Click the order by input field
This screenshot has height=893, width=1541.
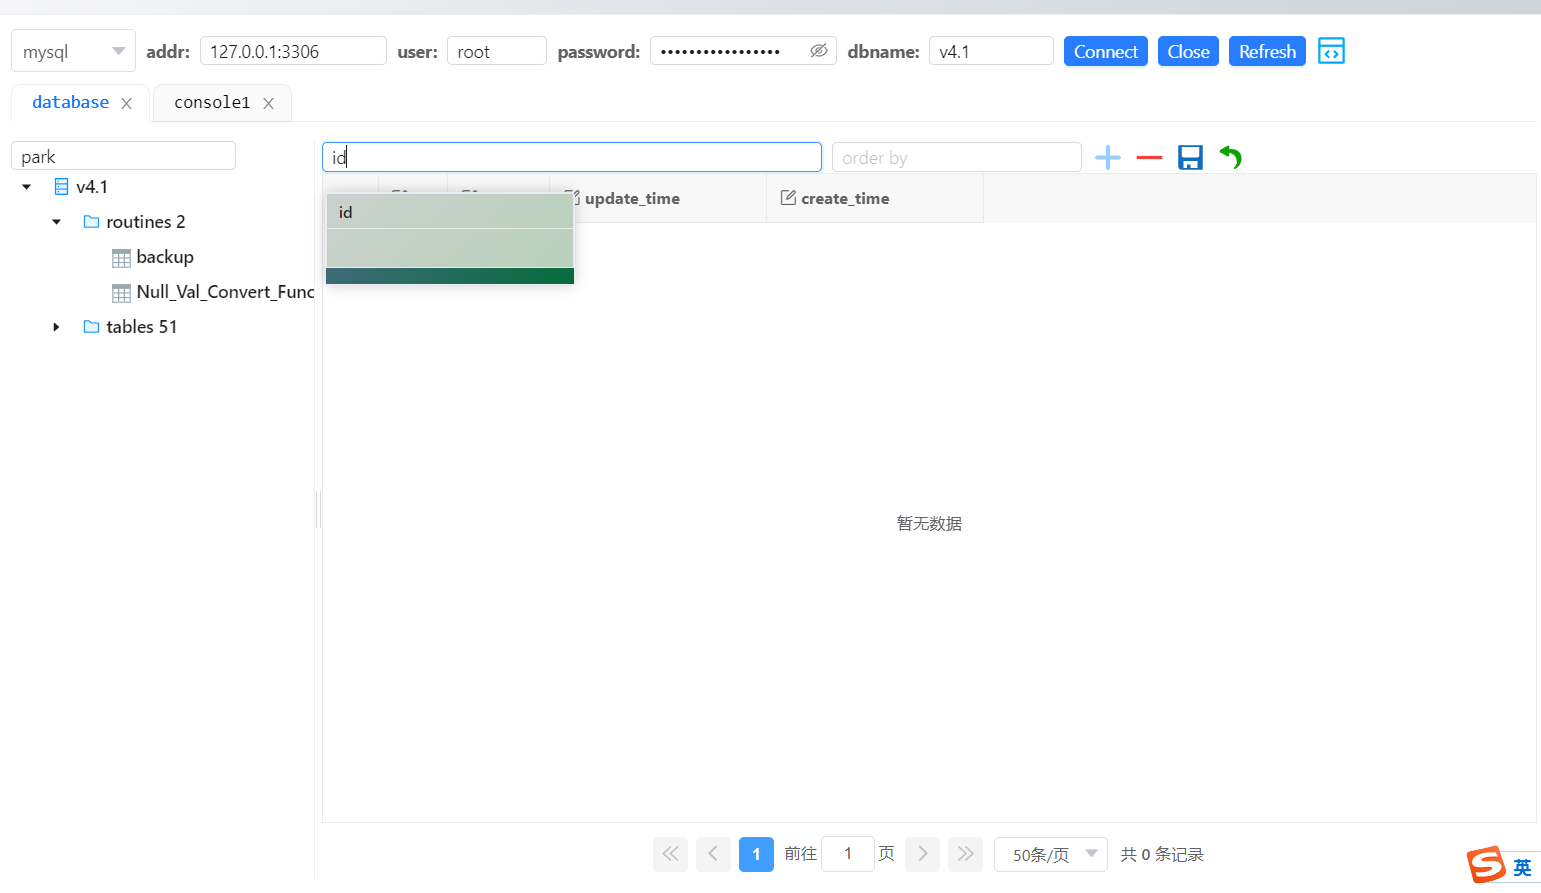click(x=956, y=158)
